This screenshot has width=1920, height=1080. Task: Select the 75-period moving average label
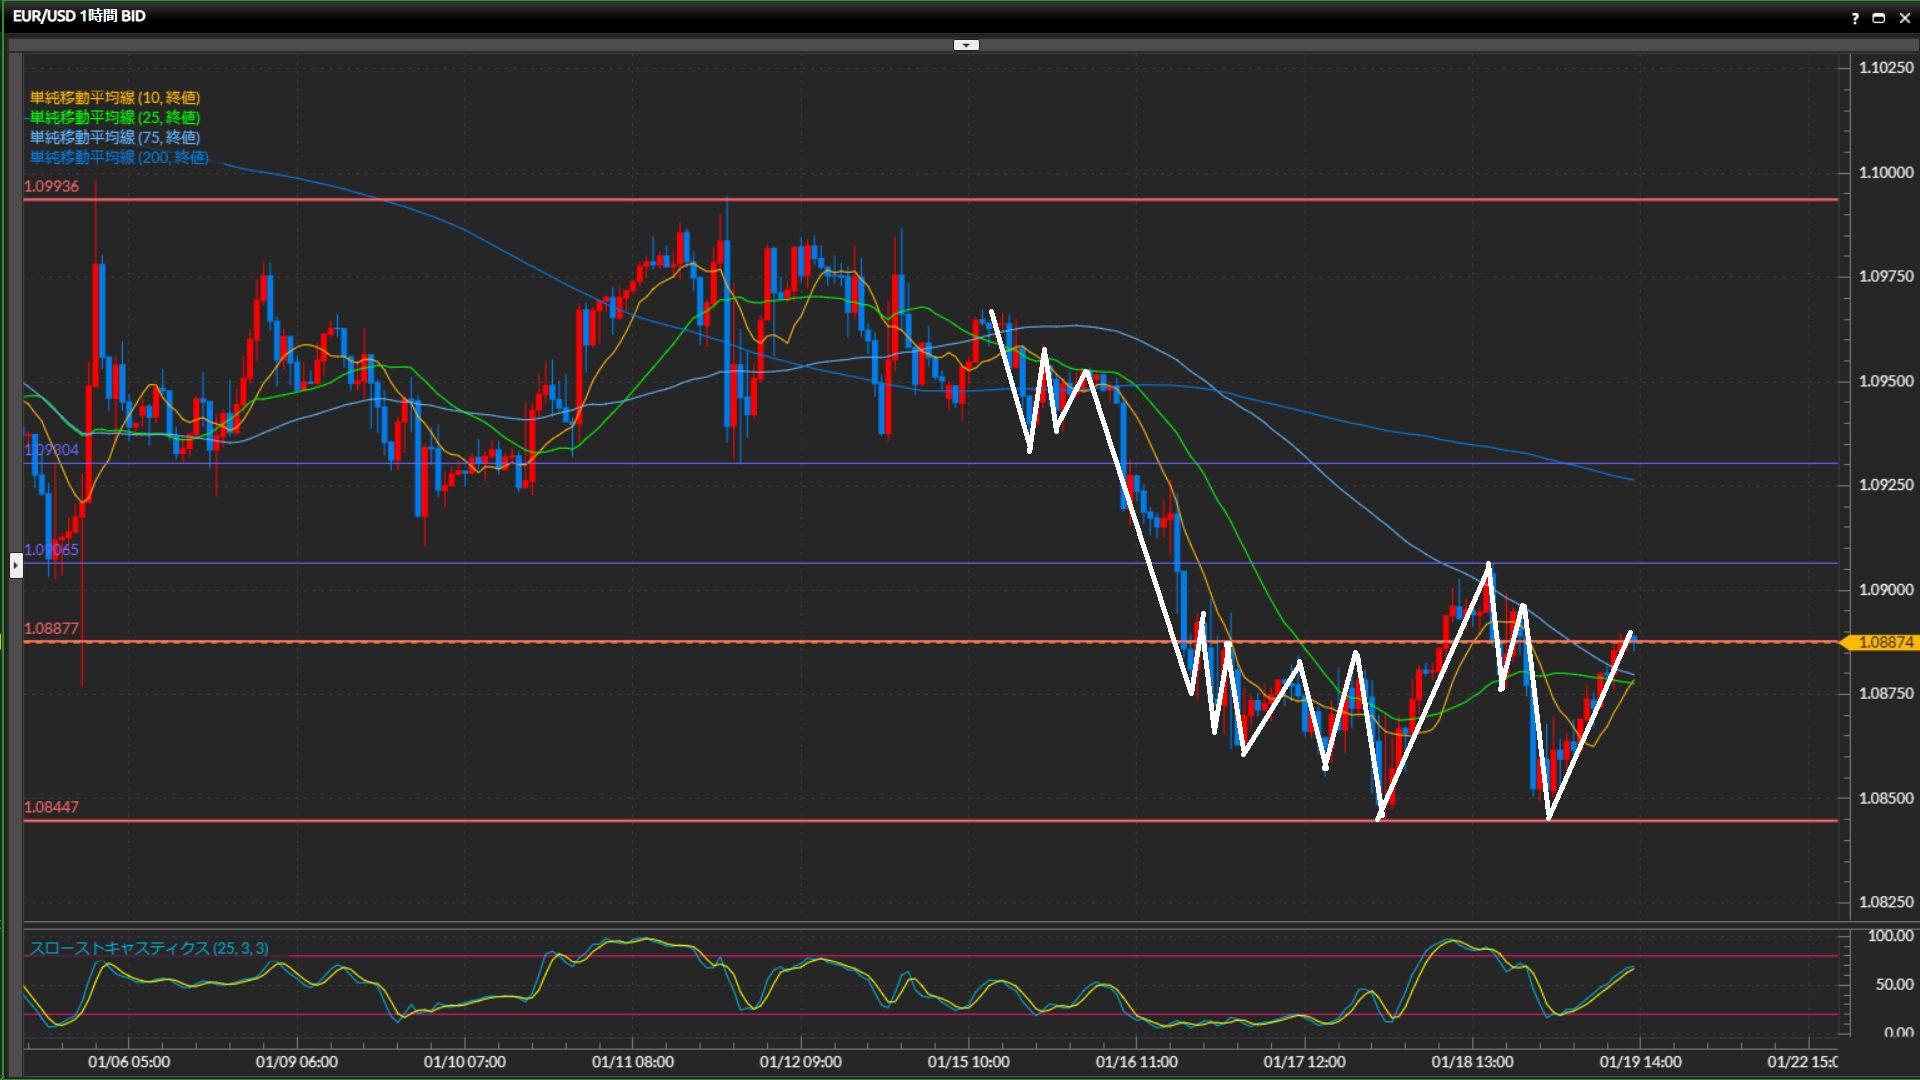point(115,138)
